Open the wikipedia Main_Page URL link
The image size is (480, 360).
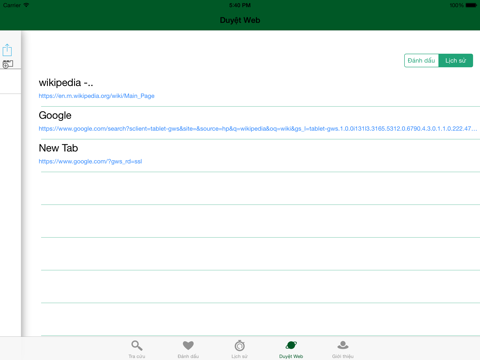[x=96, y=96]
